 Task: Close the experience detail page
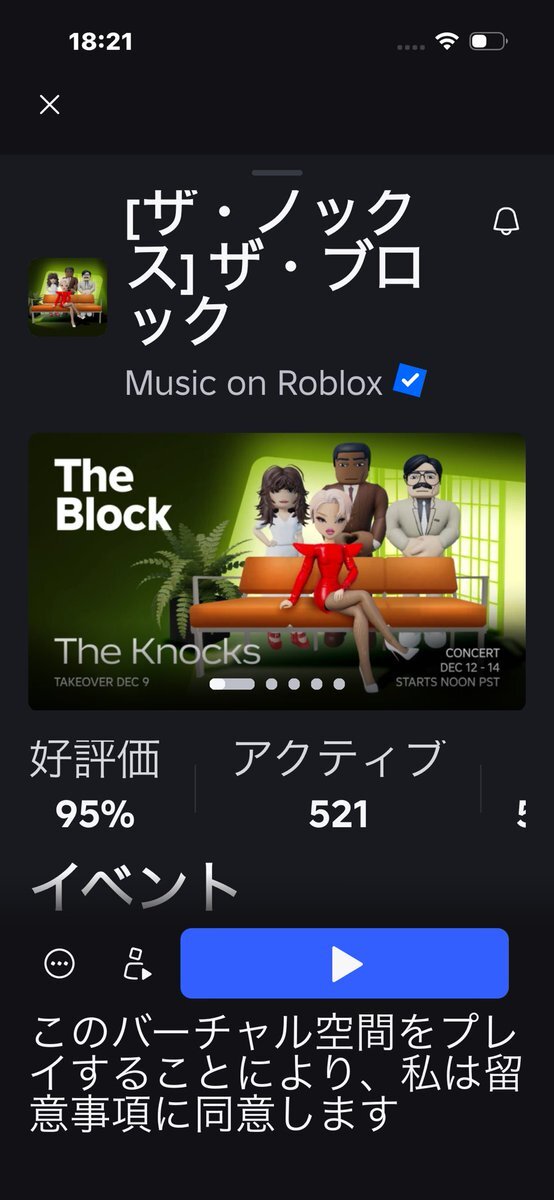coord(49,104)
